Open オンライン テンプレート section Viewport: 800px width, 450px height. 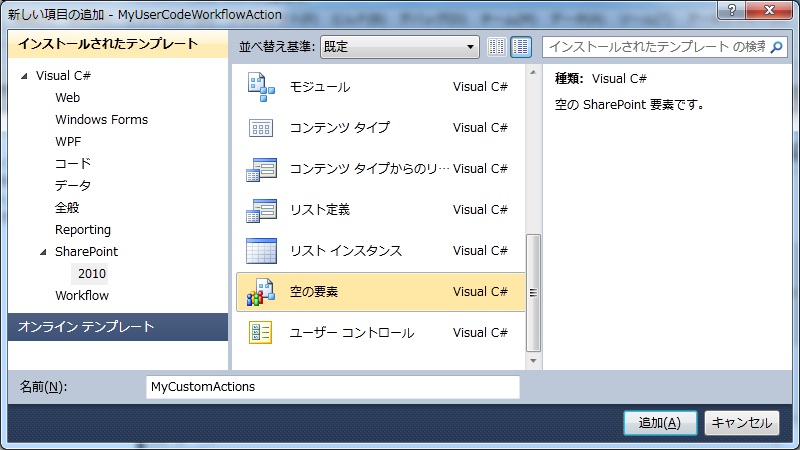tap(118, 327)
